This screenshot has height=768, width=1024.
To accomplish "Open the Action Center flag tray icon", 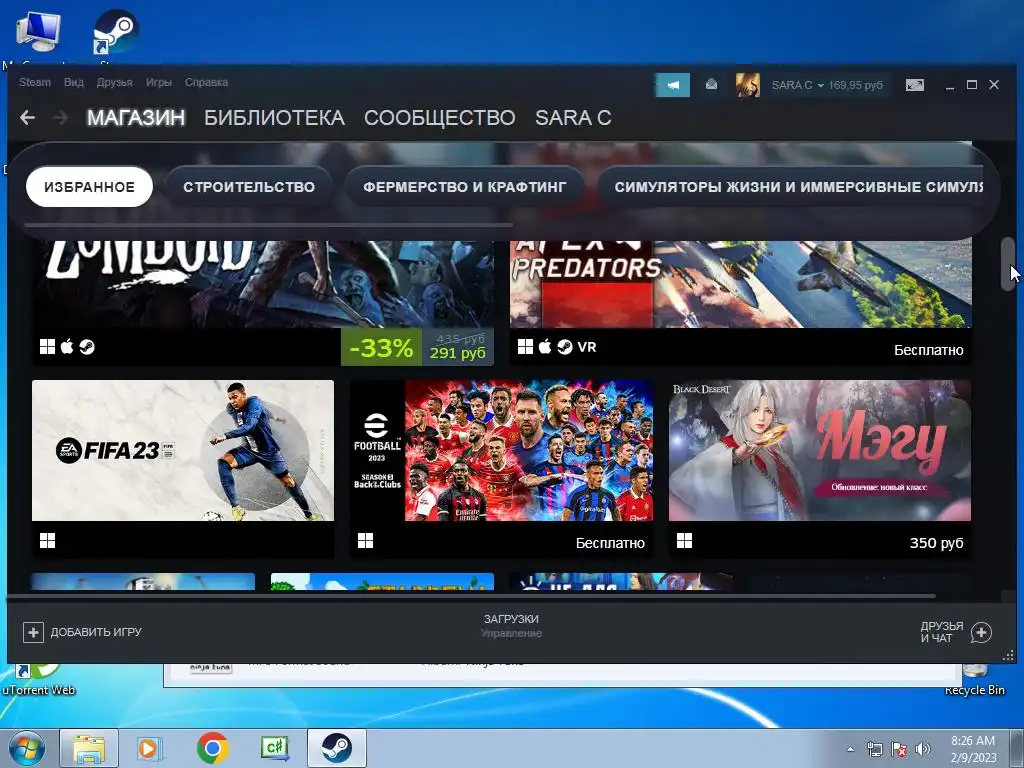I will point(899,749).
